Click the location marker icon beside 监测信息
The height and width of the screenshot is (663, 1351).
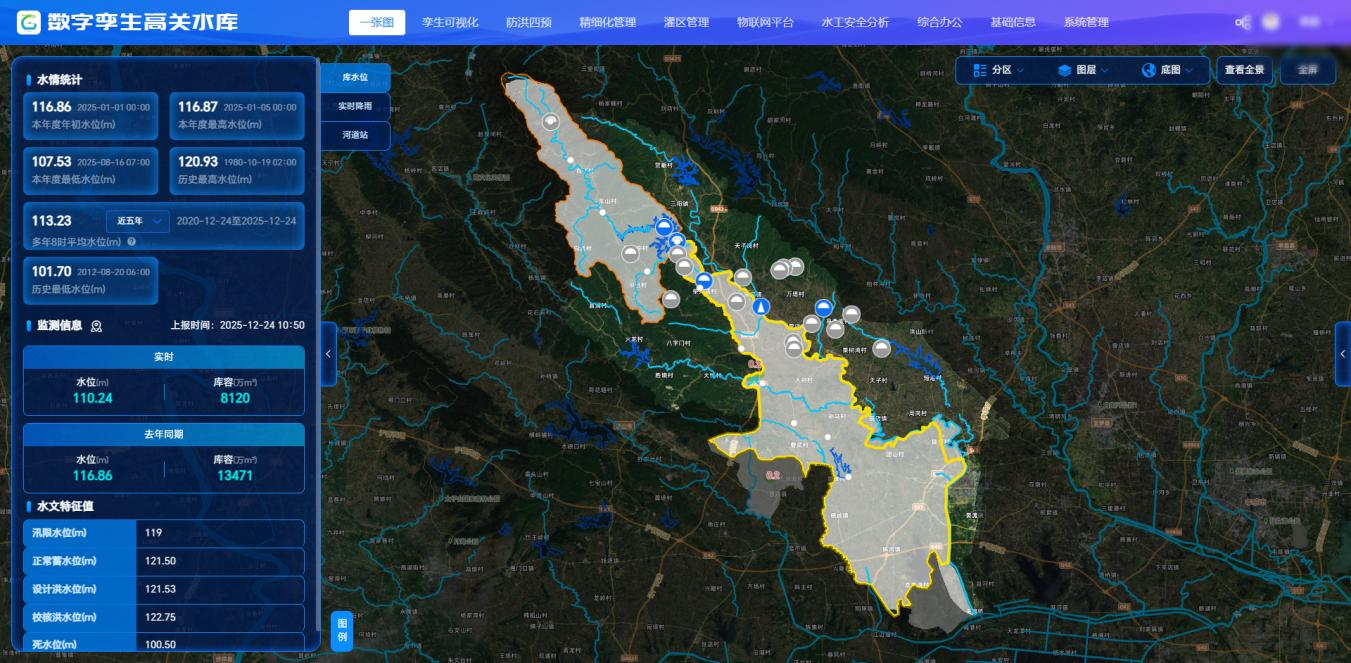tap(97, 326)
